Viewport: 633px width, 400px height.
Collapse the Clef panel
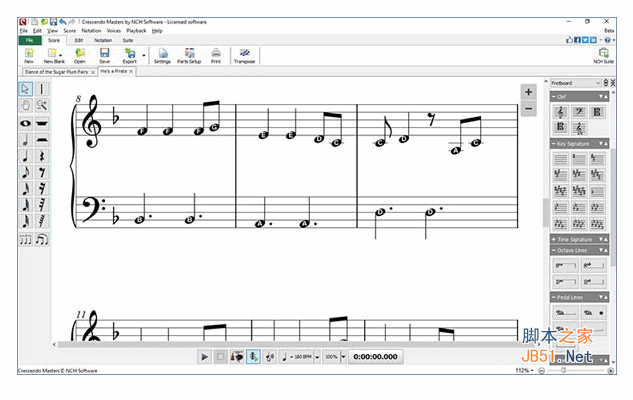554,97
